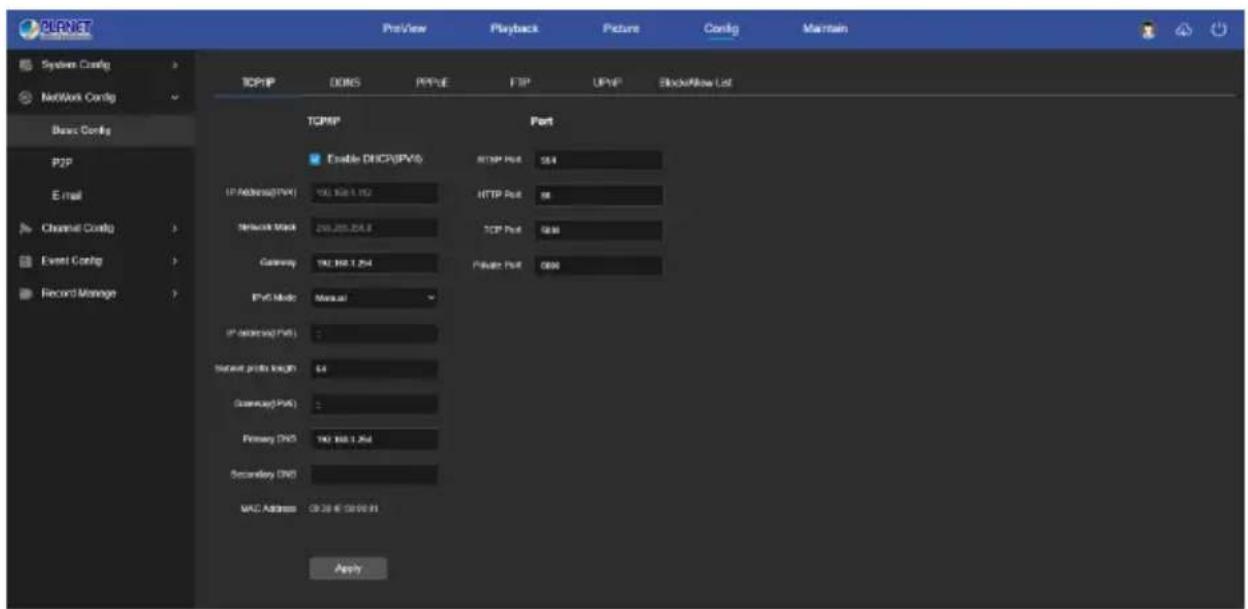Select the Config top menu

click(721, 30)
